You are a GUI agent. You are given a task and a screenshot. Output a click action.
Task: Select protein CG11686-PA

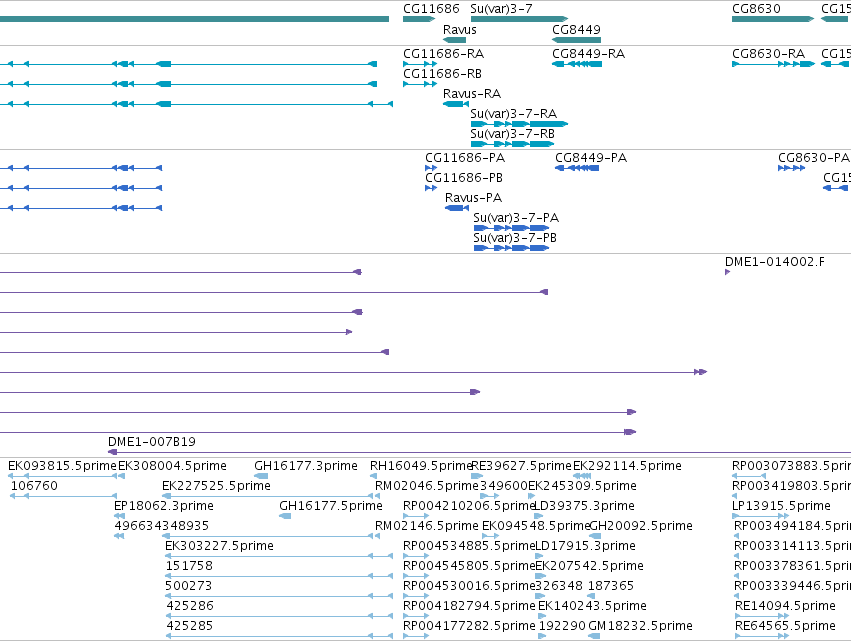point(431,168)
